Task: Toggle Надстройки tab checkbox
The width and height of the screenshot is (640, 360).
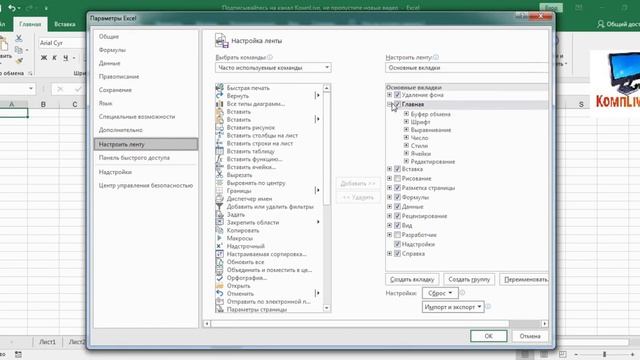Action: tap(397, 244)
